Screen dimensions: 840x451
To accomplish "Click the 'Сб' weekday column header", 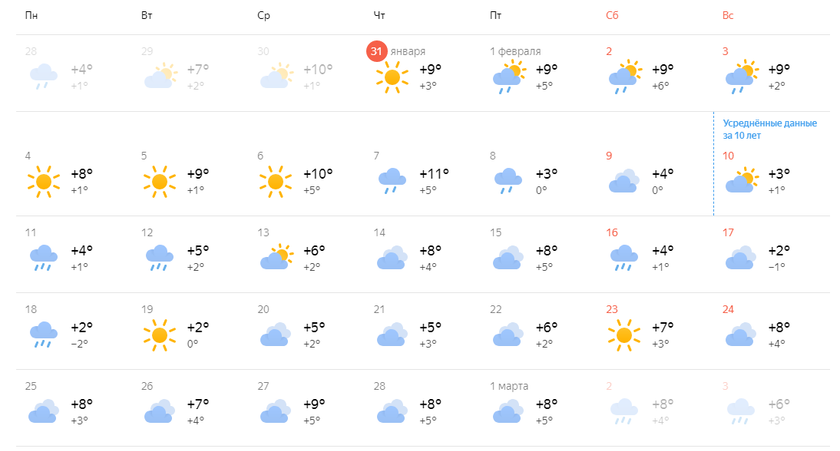I will 612,15.
